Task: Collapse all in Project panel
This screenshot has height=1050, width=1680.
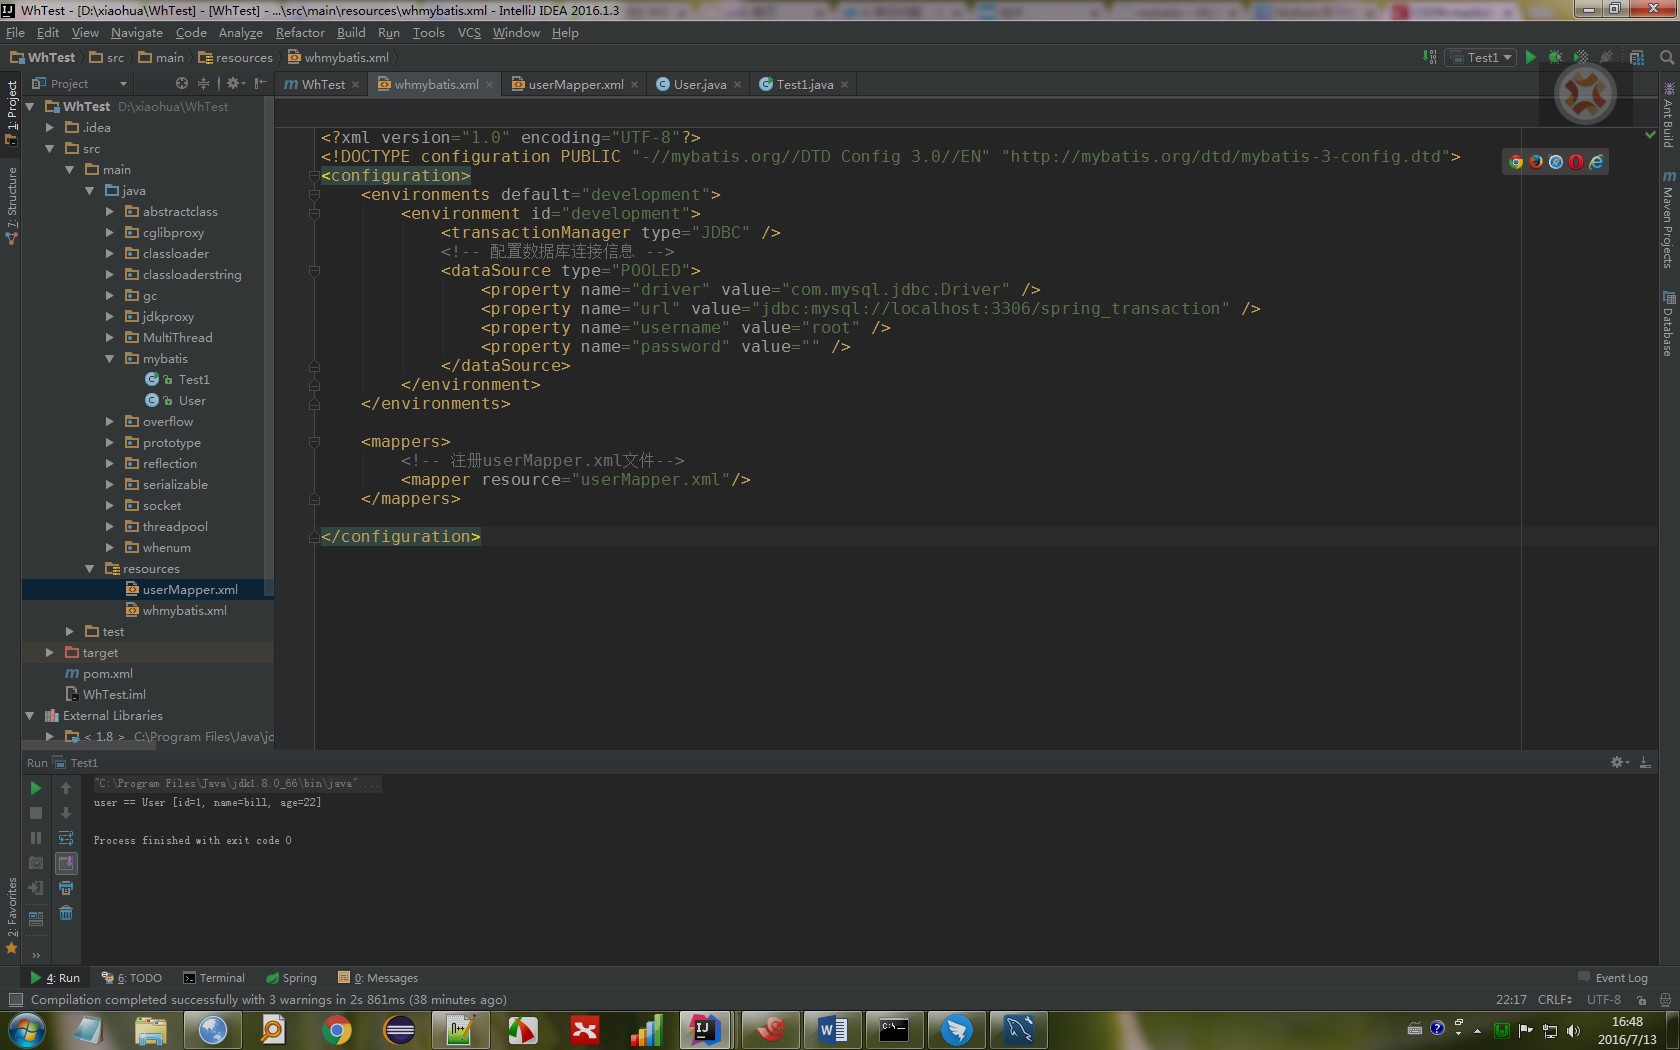Action: [203, 83]
